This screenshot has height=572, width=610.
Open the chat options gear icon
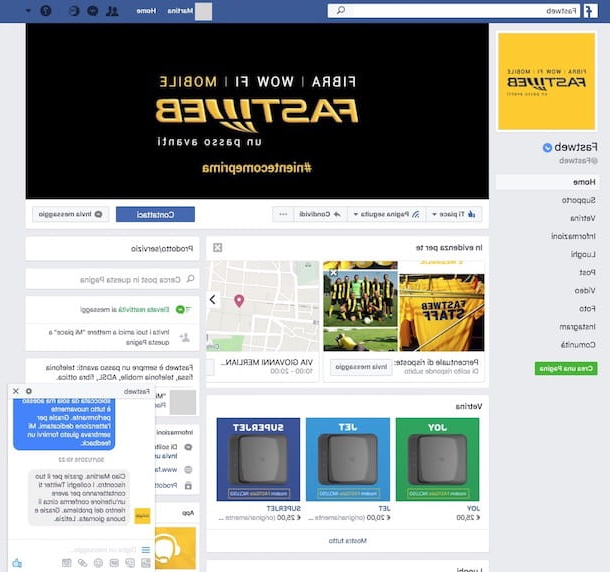coord(29,391)
